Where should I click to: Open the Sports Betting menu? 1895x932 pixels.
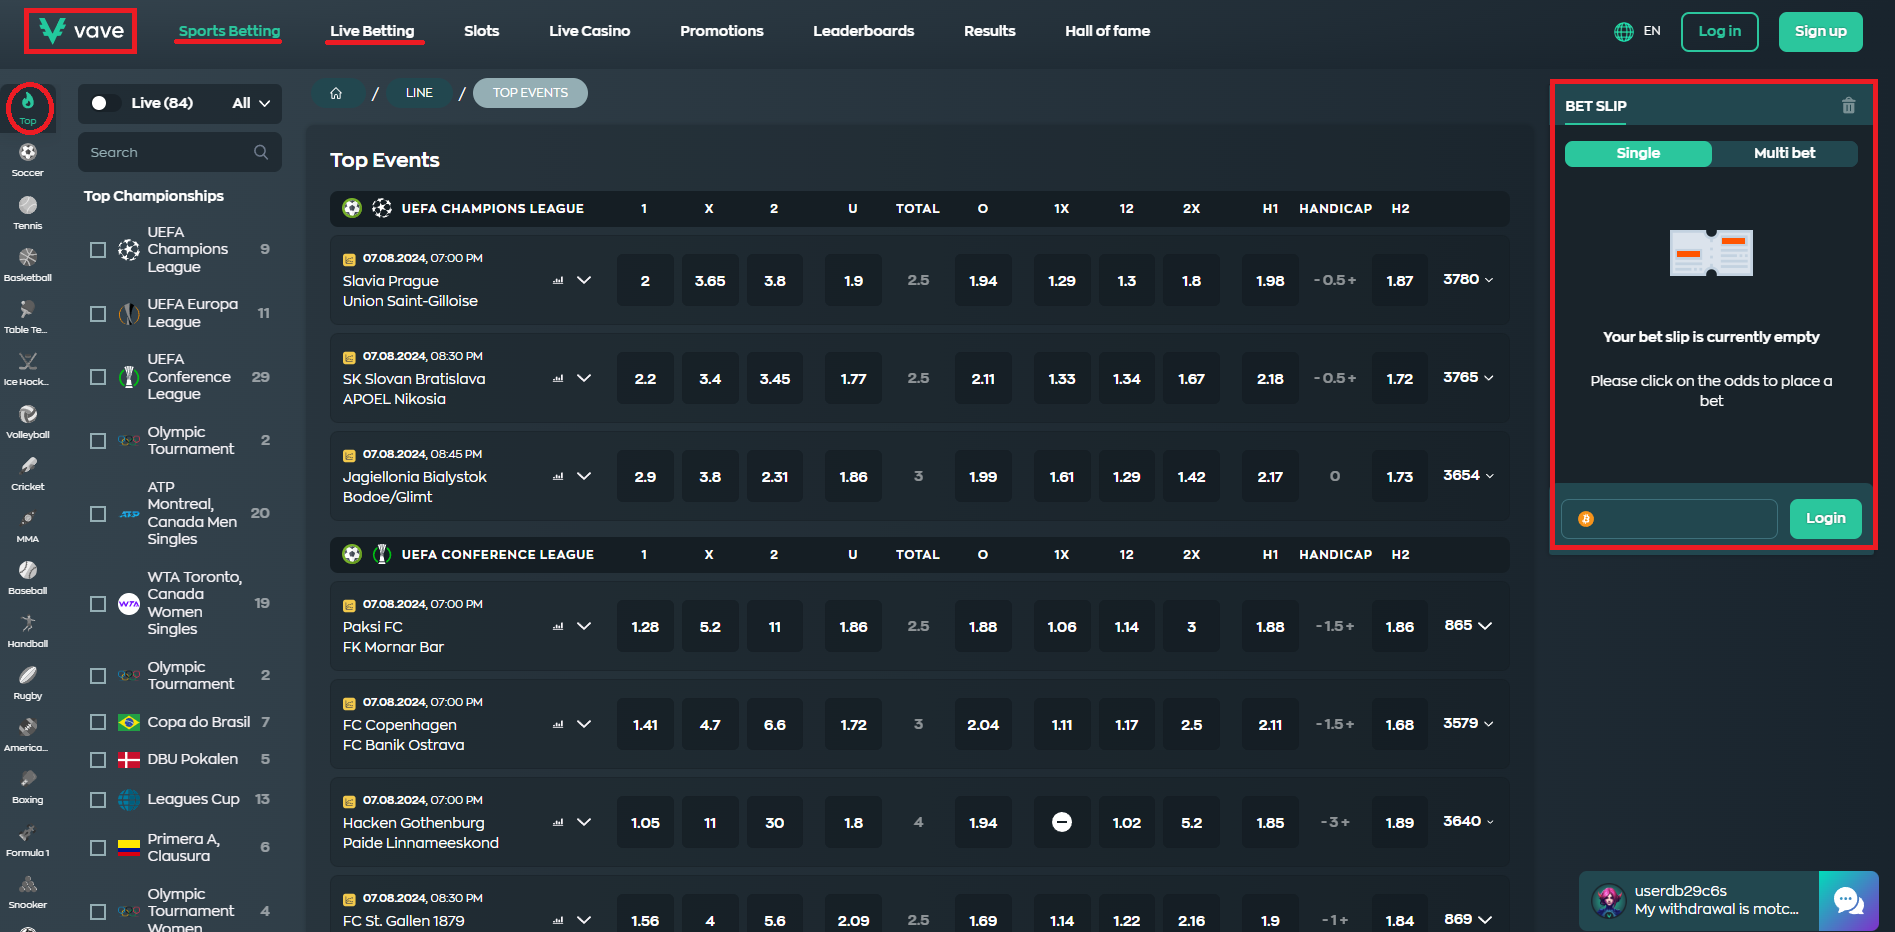[229, 31]
